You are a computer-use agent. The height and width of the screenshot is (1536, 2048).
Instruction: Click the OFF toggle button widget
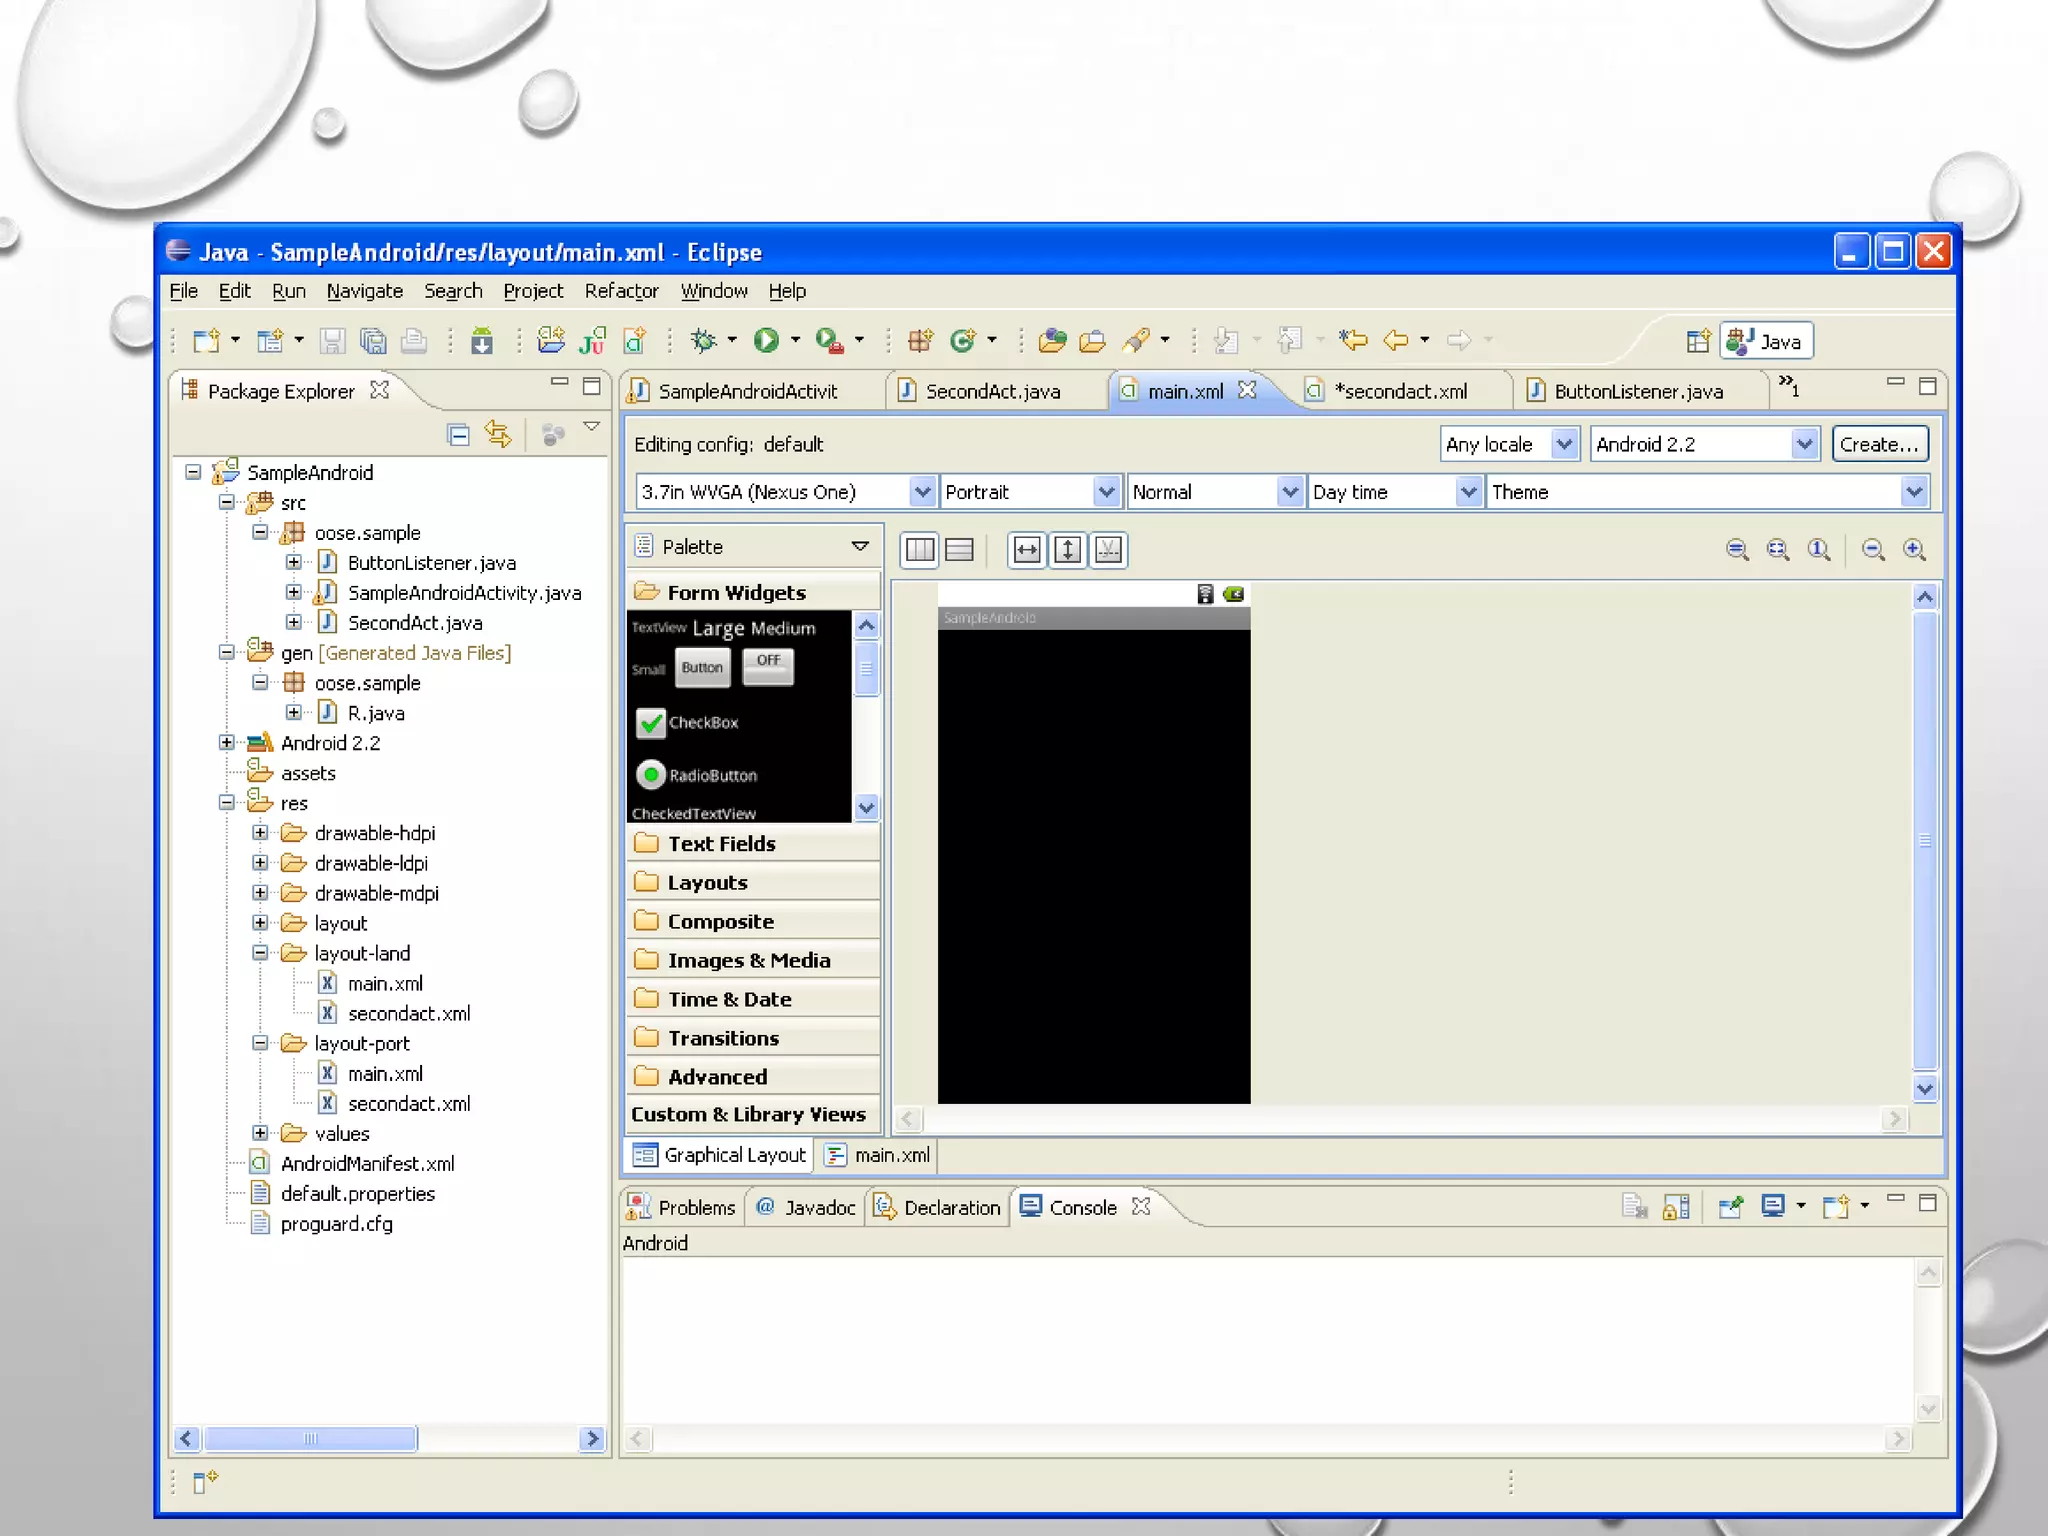pos(768,665)
